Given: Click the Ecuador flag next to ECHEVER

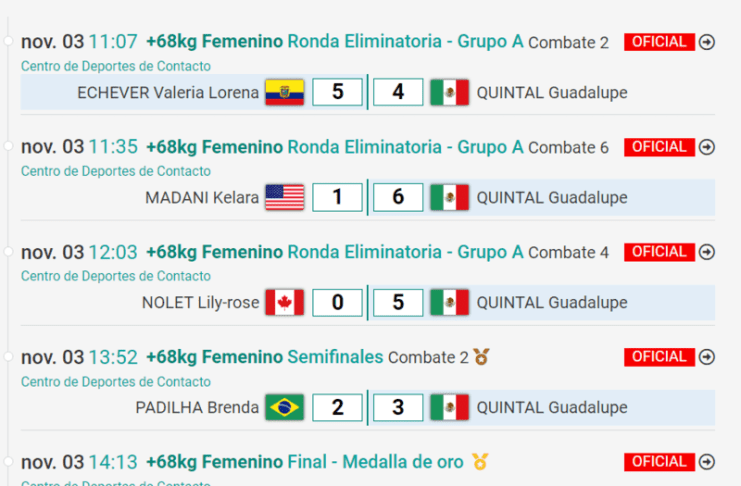Looking at the screenshot, I should 284,93.
